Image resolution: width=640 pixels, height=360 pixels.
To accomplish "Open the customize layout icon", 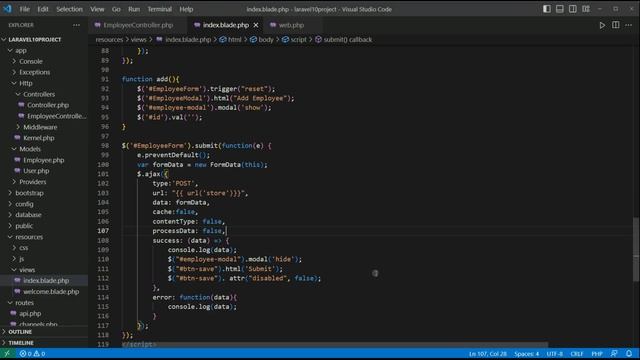I will click(x=586, y=9).
